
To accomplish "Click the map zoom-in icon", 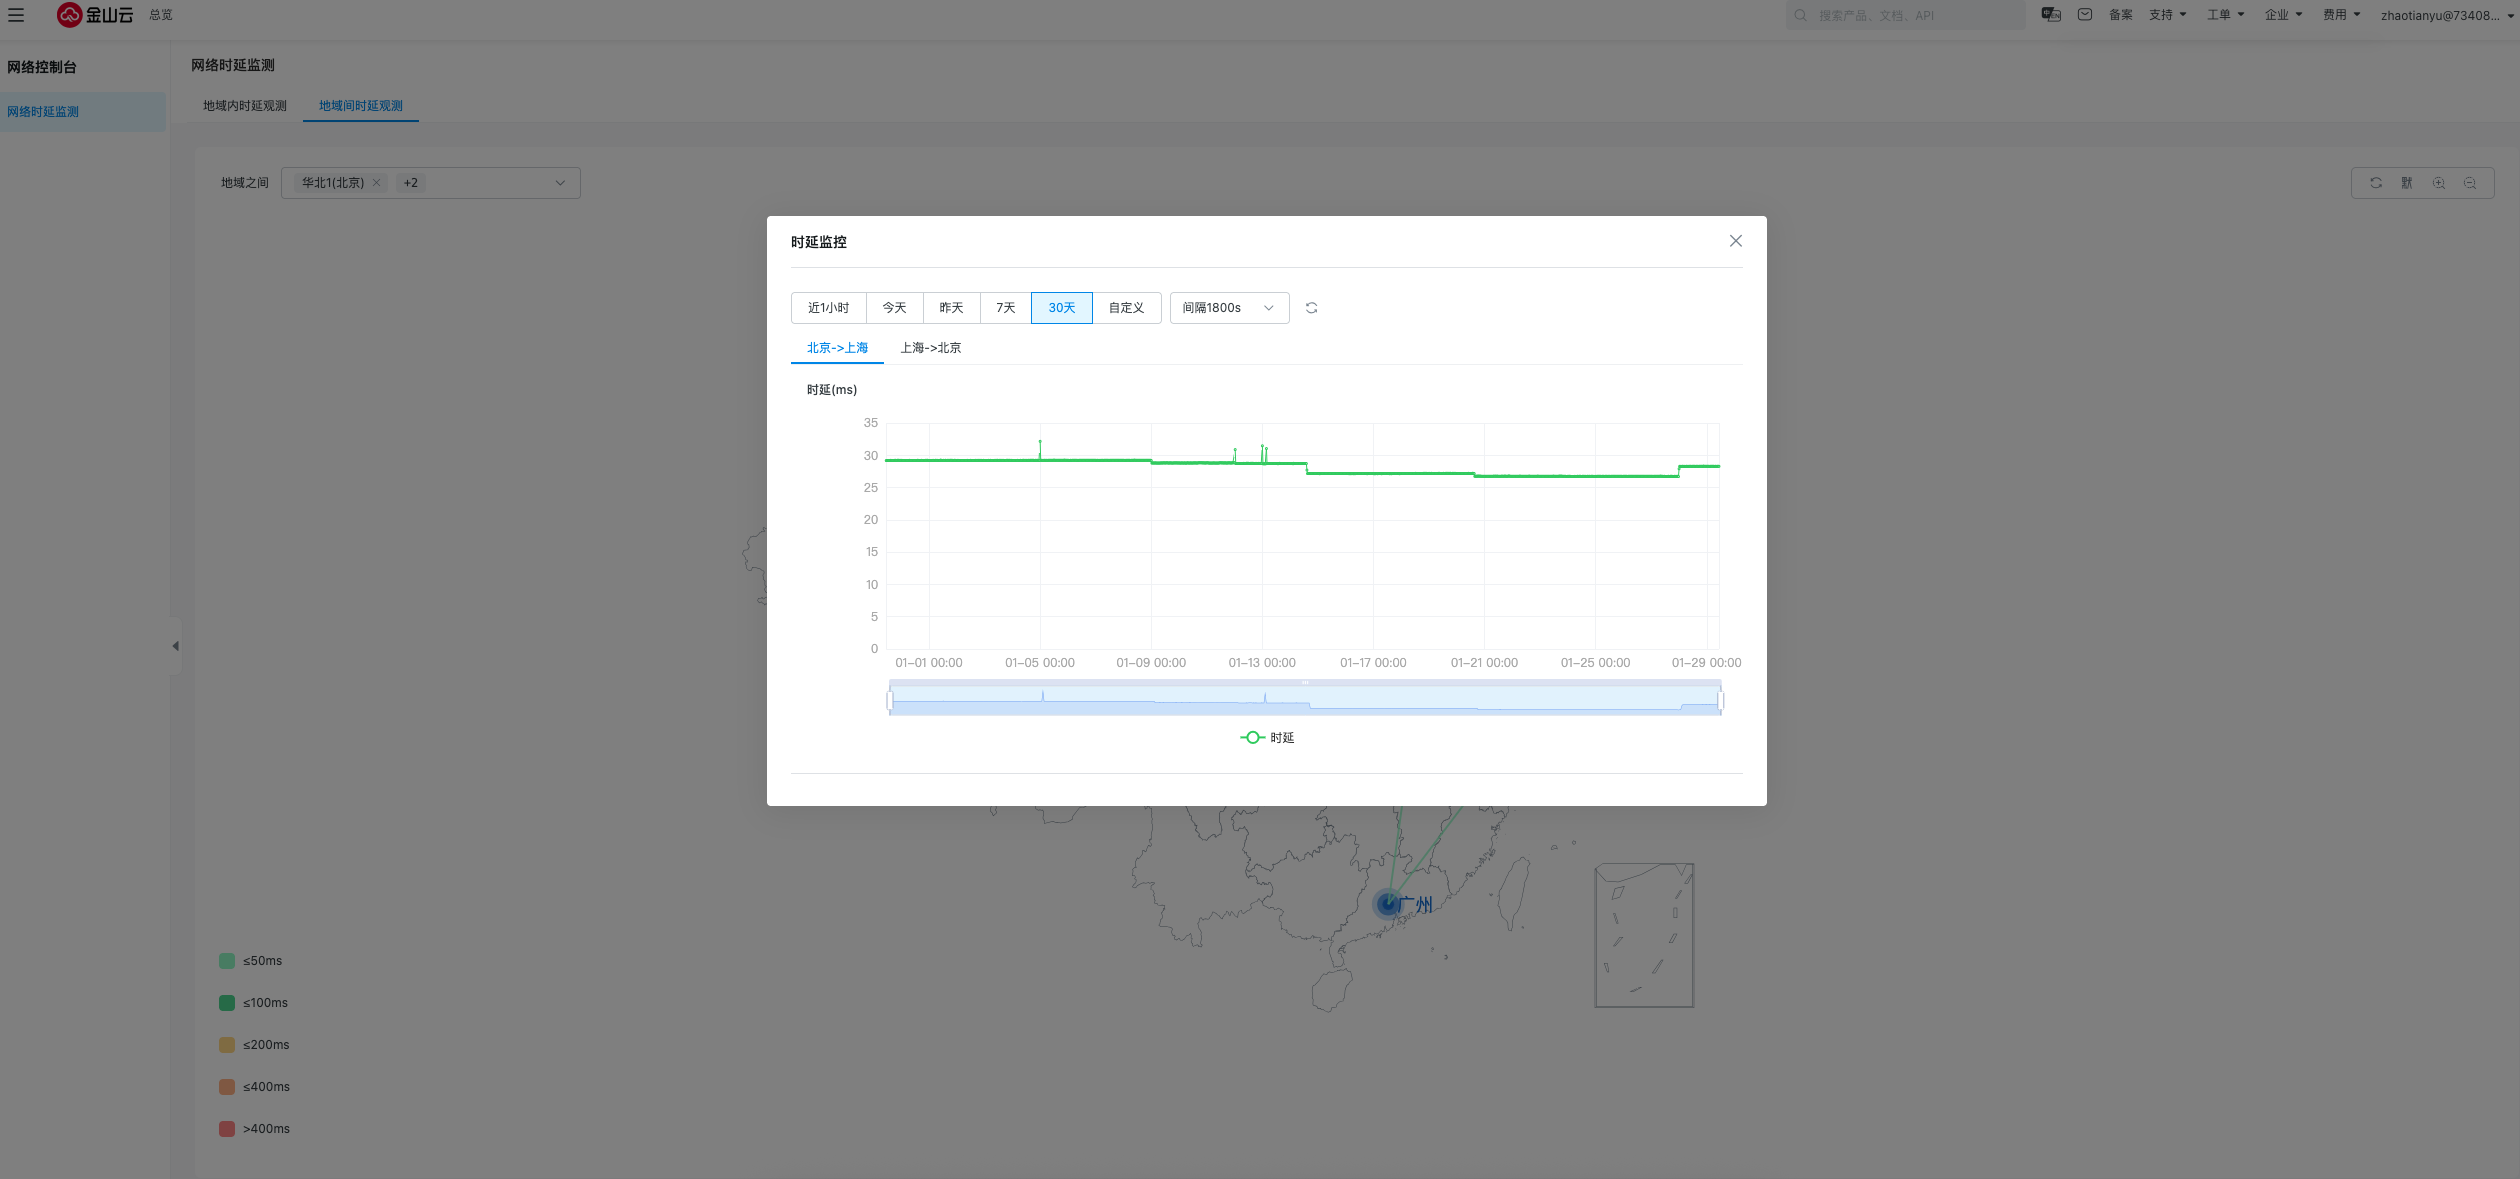I will click(2439, 183).
